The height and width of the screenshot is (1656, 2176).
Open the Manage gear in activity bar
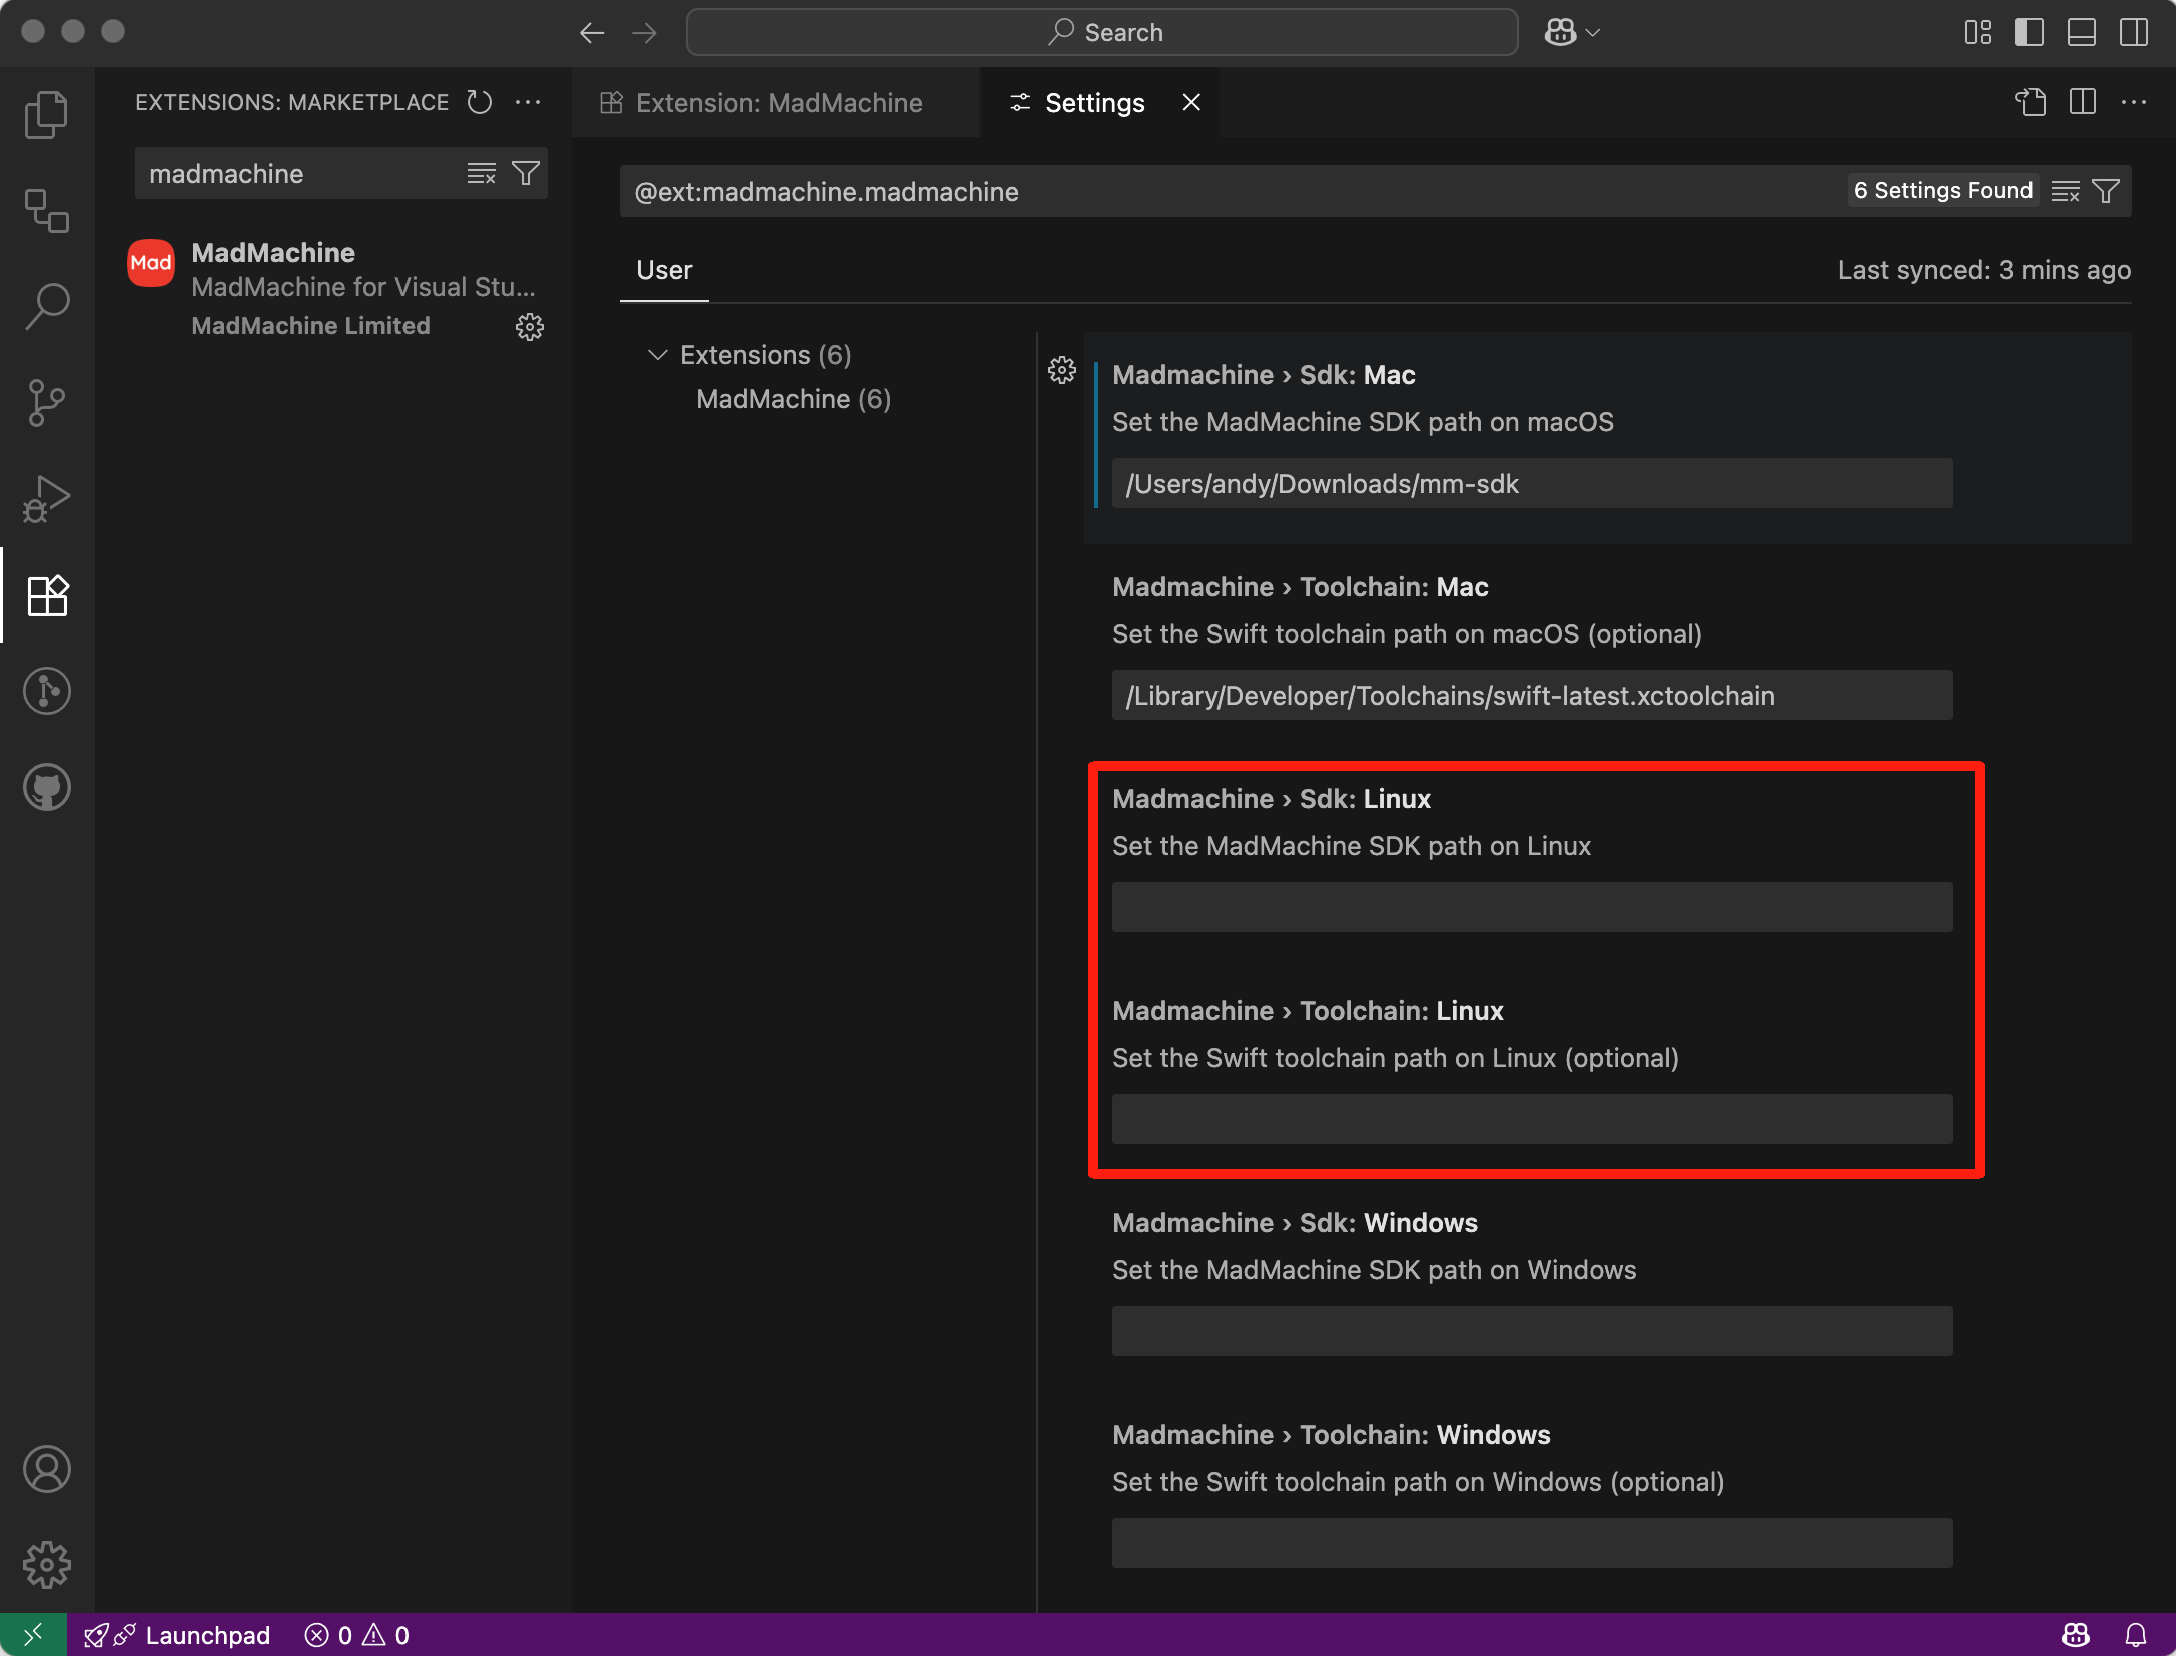(47, 1565)
